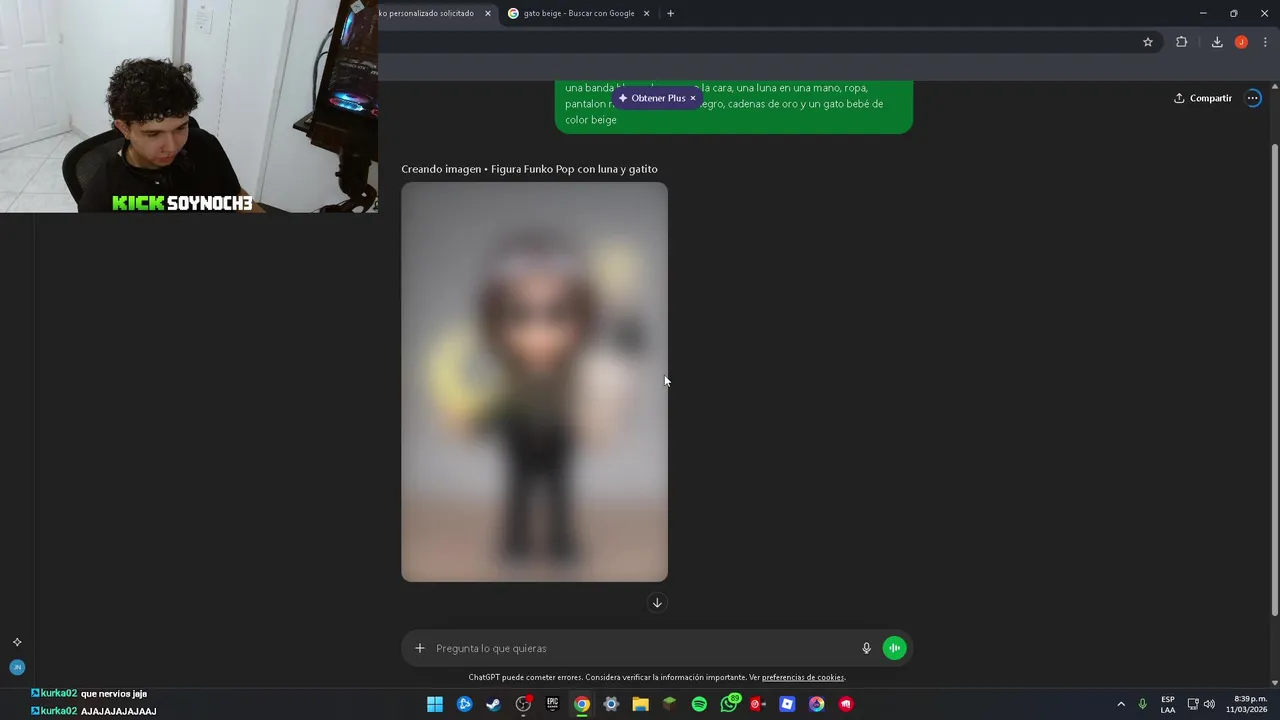
Task: Show hidden system tray icons
Action: 1121,704
